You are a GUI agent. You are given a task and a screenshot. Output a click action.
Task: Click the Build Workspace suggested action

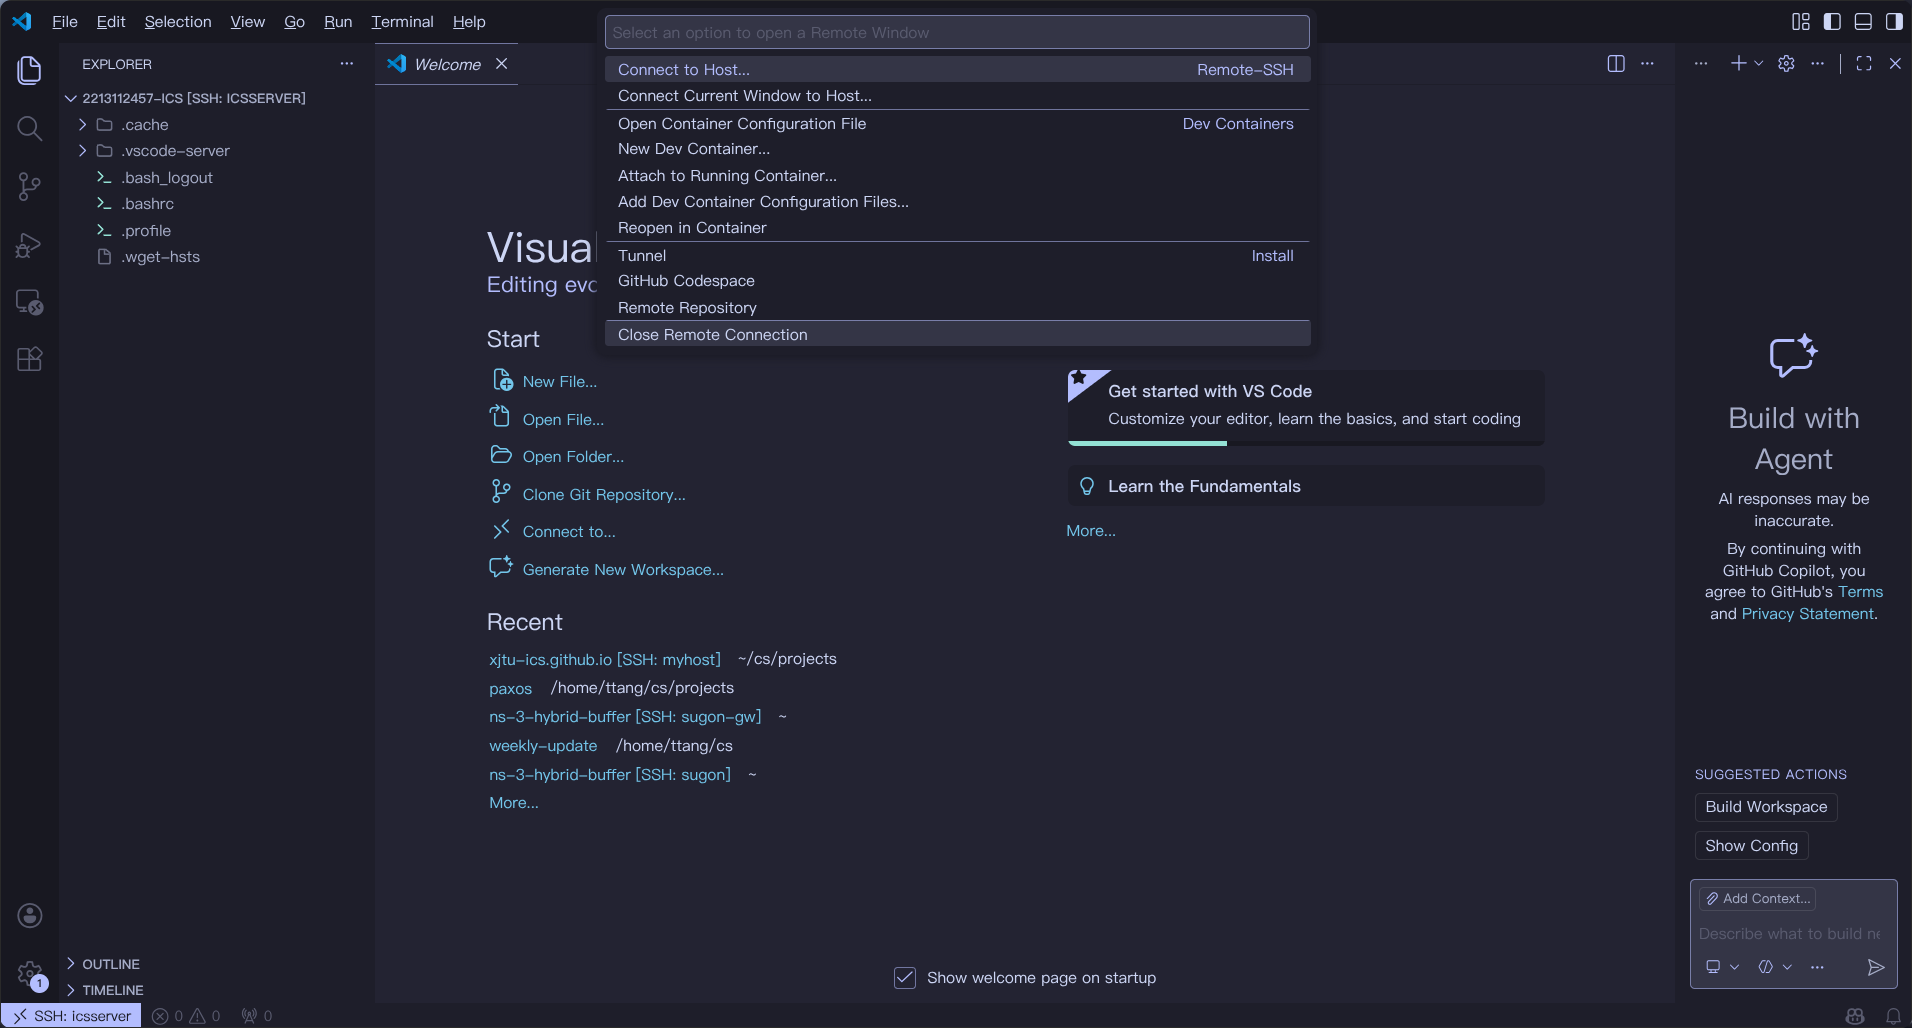click(1765, 807)
